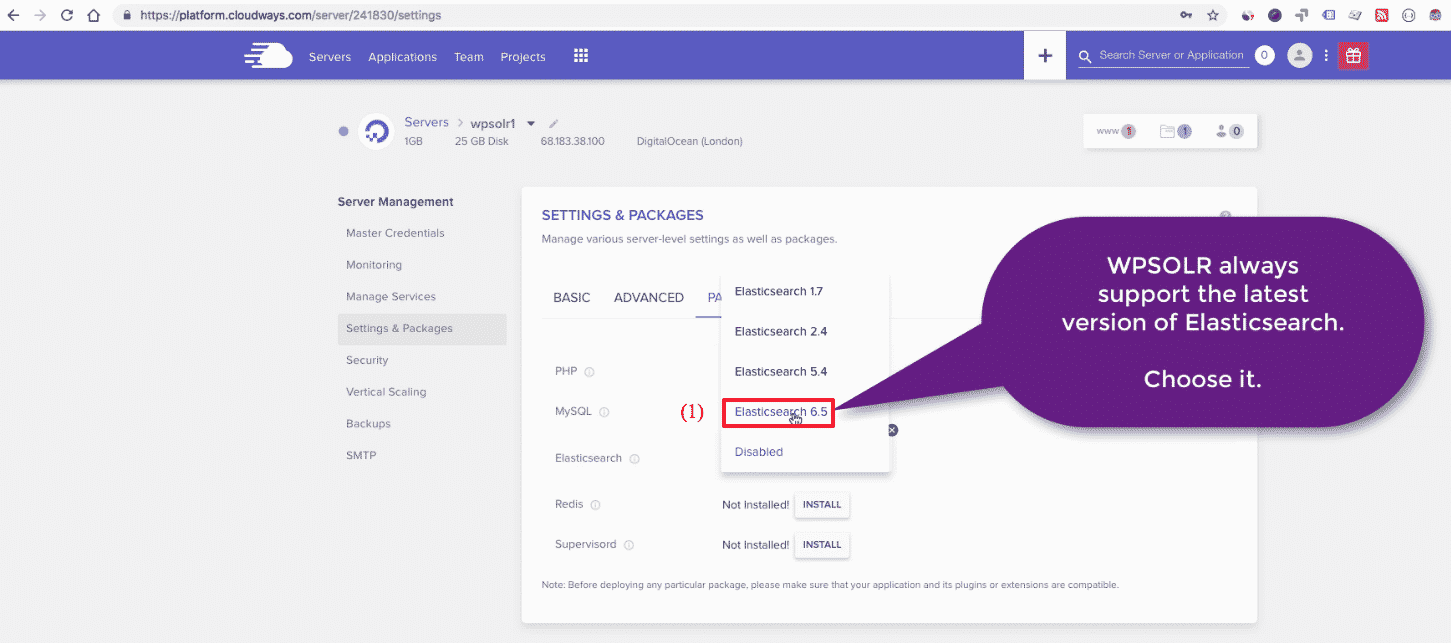Click the info icon beside PHP
This screenshot has height=643, width=1451.
589,372
